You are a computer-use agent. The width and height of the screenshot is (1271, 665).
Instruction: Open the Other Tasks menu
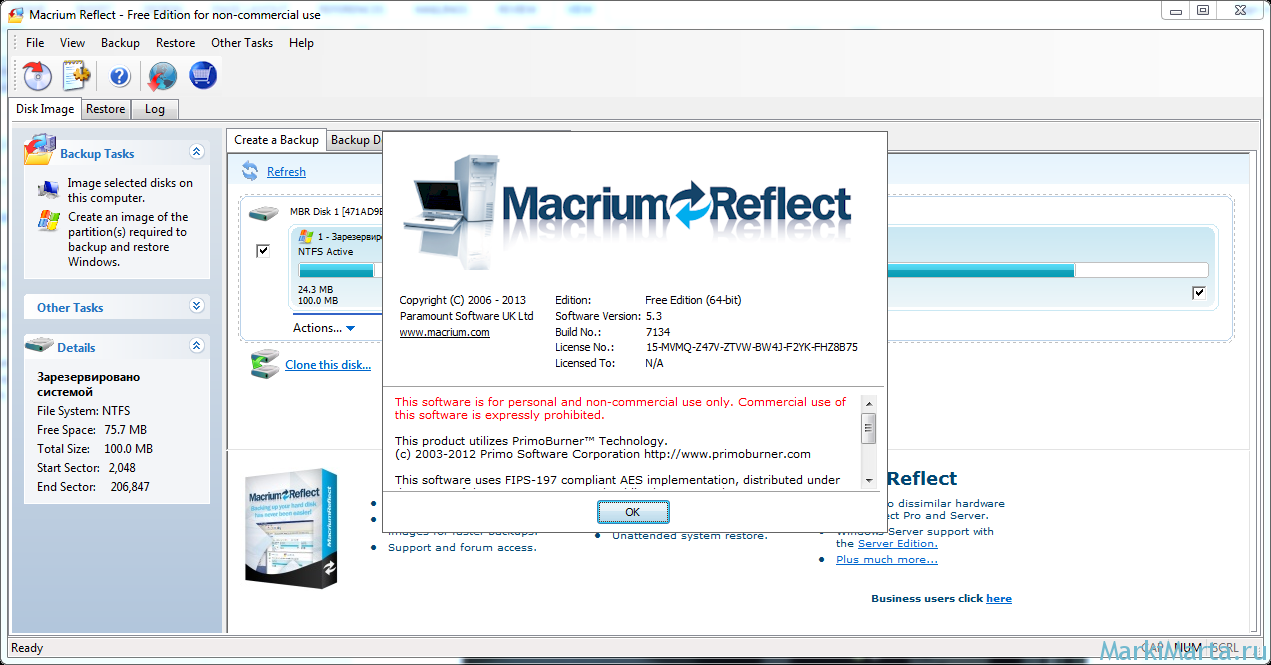242,43
